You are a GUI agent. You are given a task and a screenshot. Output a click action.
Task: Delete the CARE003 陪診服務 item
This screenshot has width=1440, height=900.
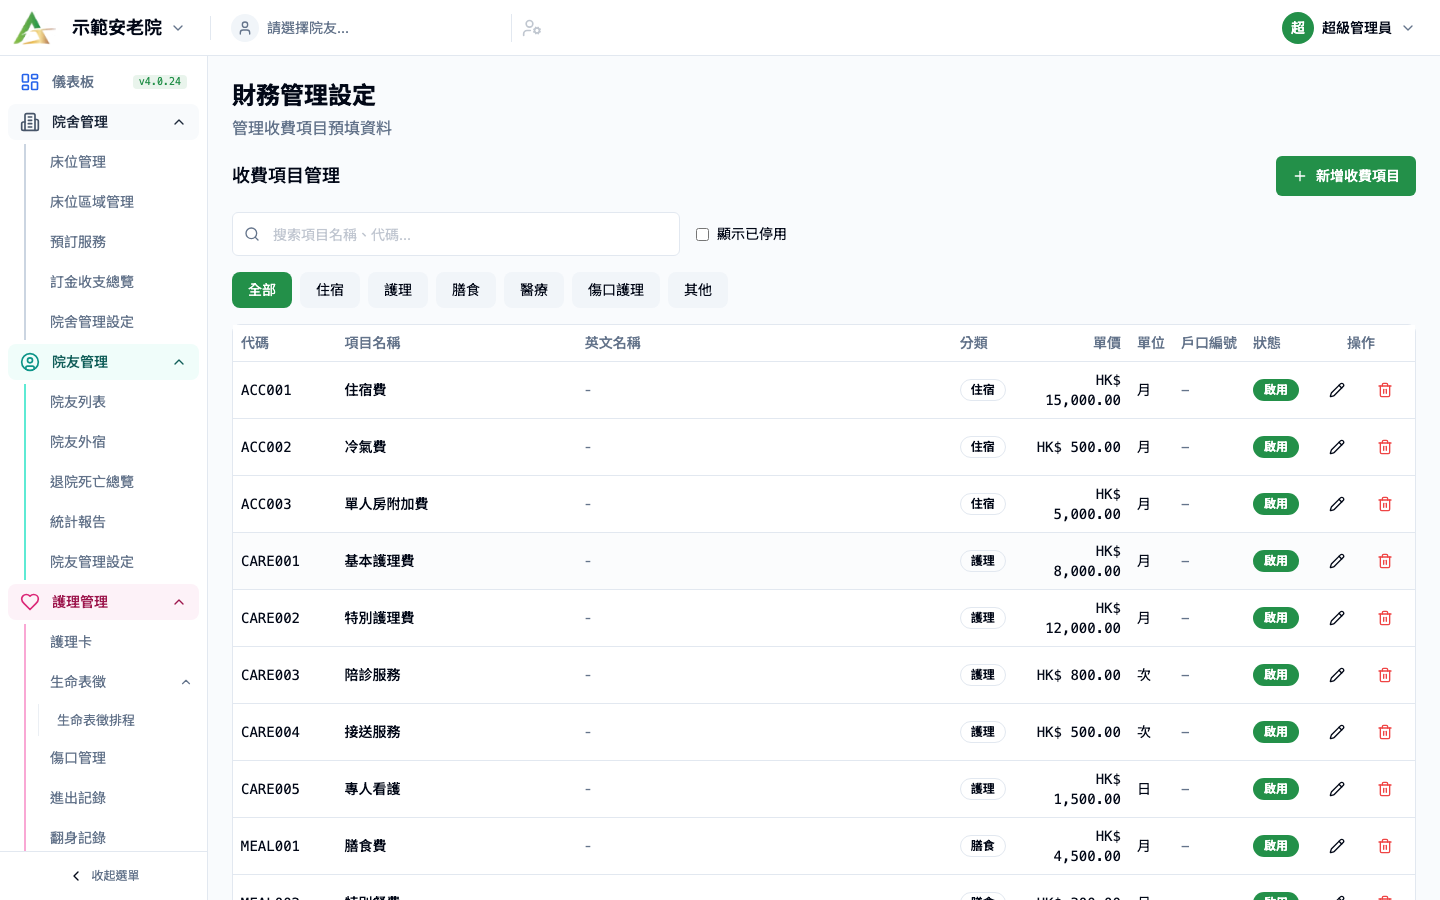1385,675
